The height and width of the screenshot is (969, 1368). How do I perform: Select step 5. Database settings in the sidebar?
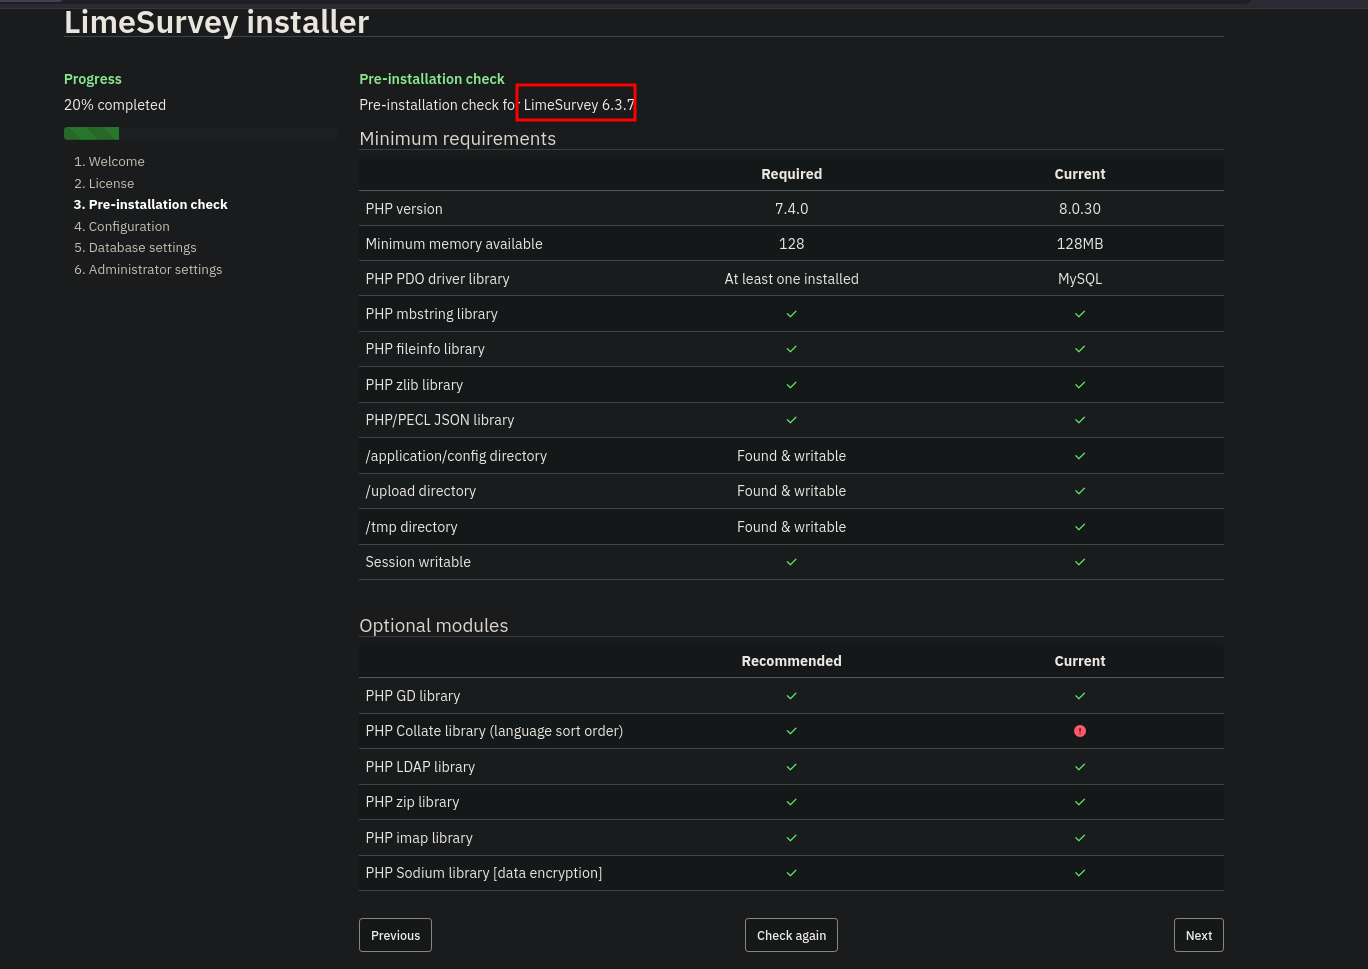[x=135, y=247]
